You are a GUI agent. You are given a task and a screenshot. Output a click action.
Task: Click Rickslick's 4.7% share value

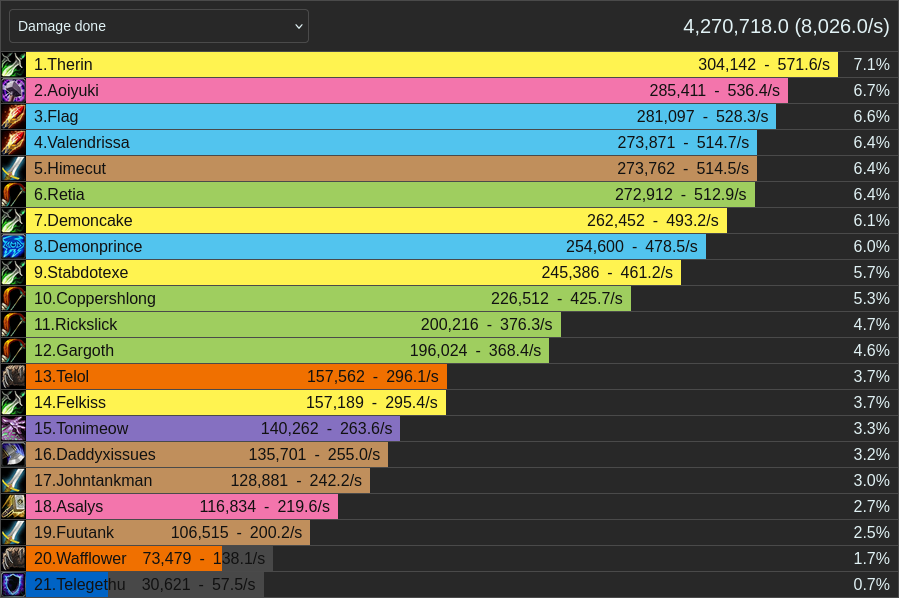pyautogui.click(x=871, y=325)
